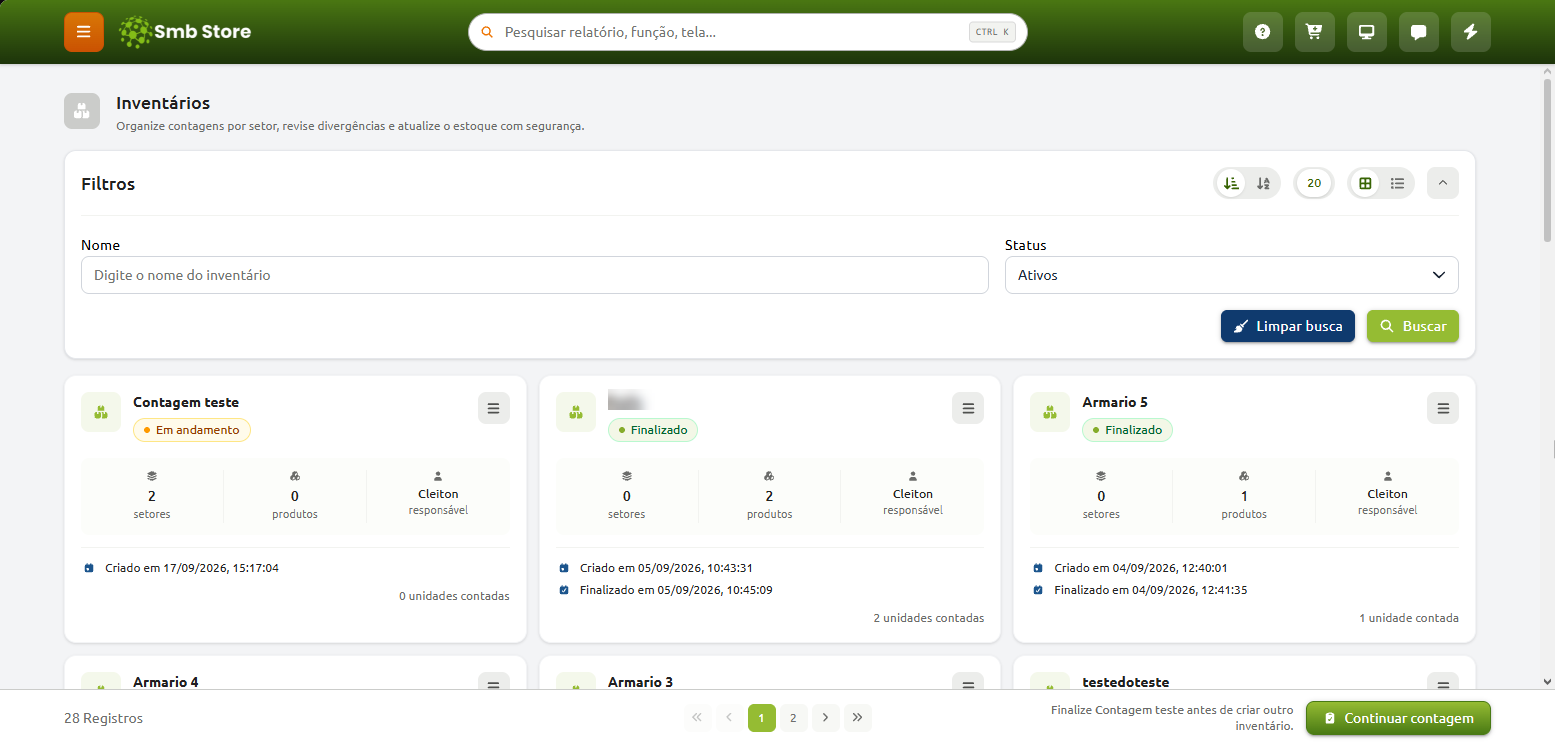Select page 1 in pagination
The width and height of the screenshot is (1555, 745).
762,718
